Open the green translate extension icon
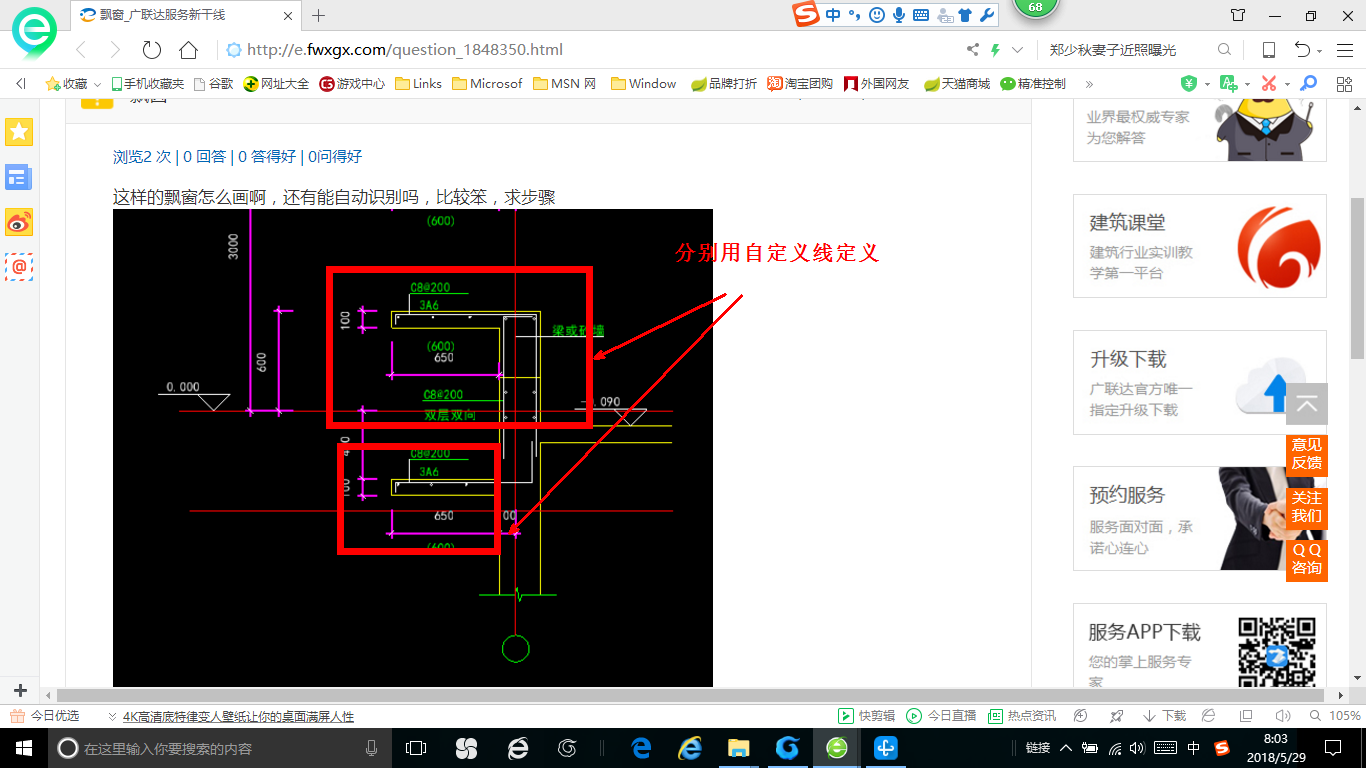This screenshot has width=1366, height=768. click(x=1229, y=84)
